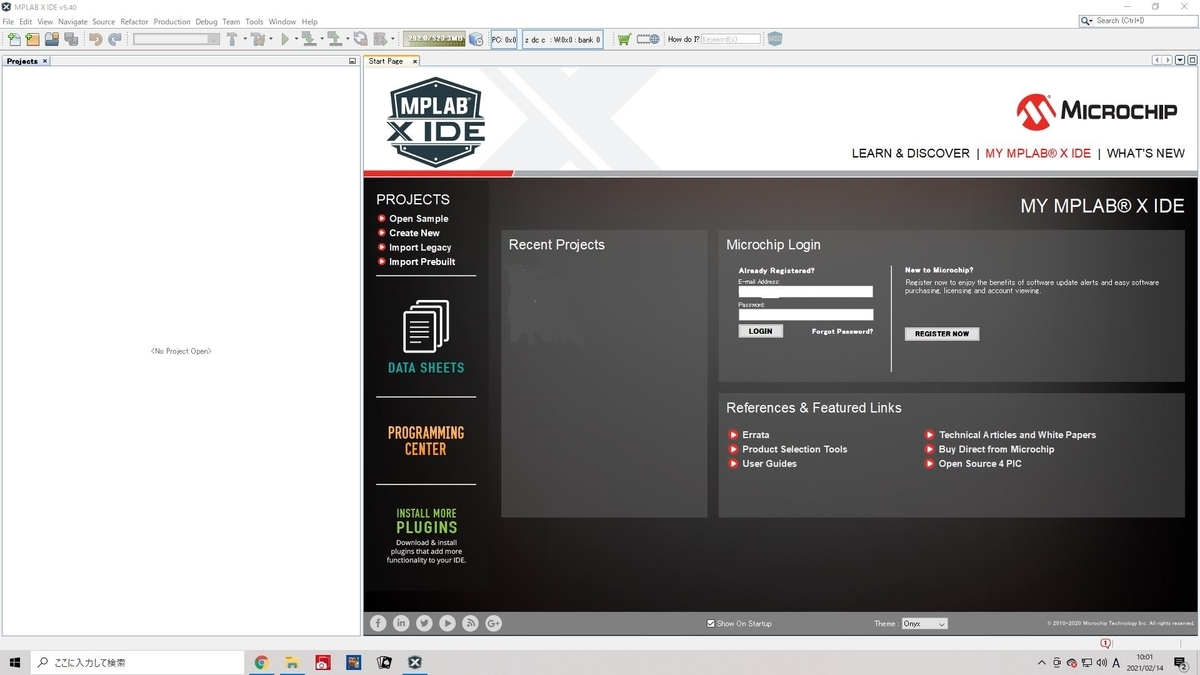Open Chrome from the Windows taskbar
The width and height of the screenshot is (1200, 675).
coord(261,662)
